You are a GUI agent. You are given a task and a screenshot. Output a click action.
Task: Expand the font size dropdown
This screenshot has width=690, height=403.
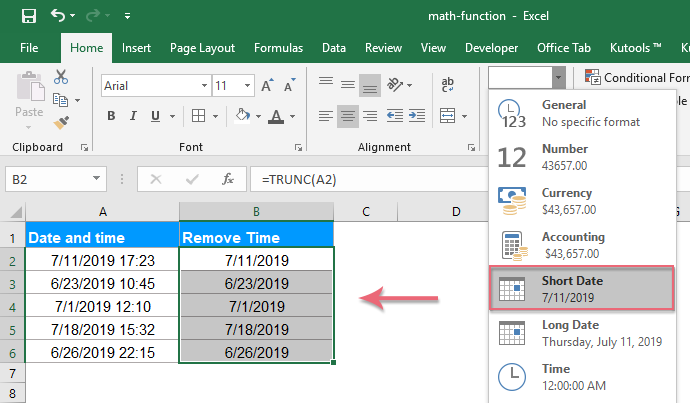(246, 86)
